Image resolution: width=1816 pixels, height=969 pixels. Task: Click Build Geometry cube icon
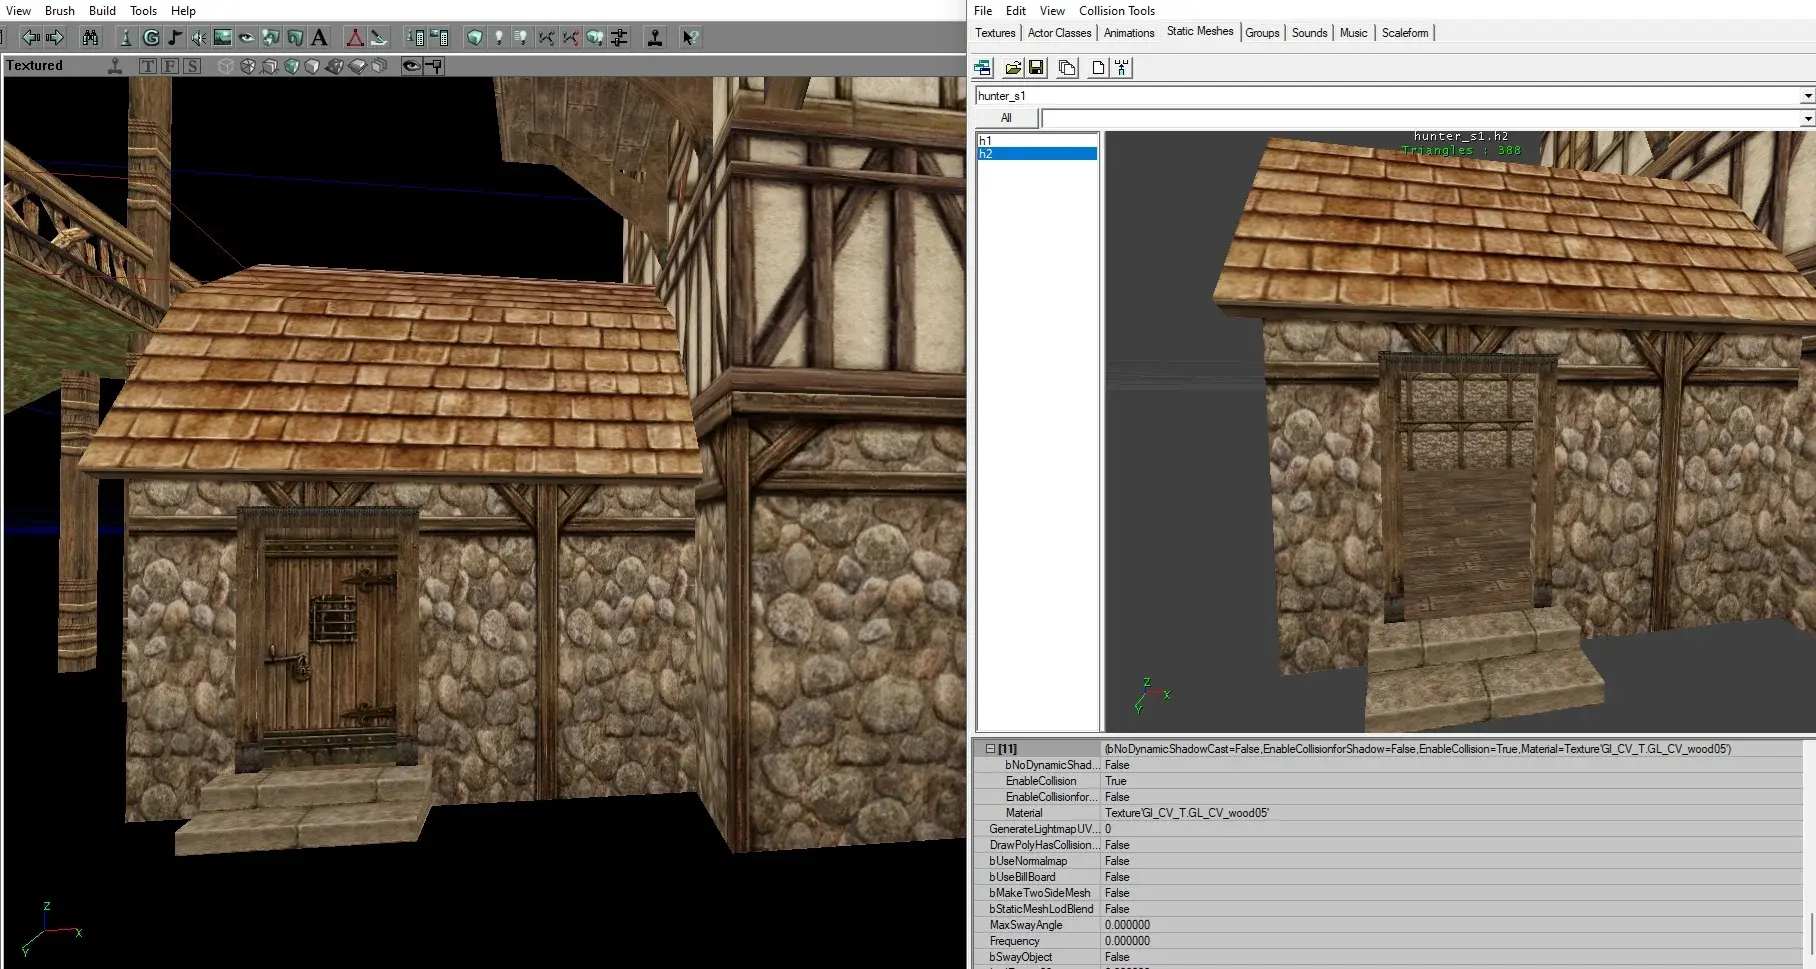[475, 38]
